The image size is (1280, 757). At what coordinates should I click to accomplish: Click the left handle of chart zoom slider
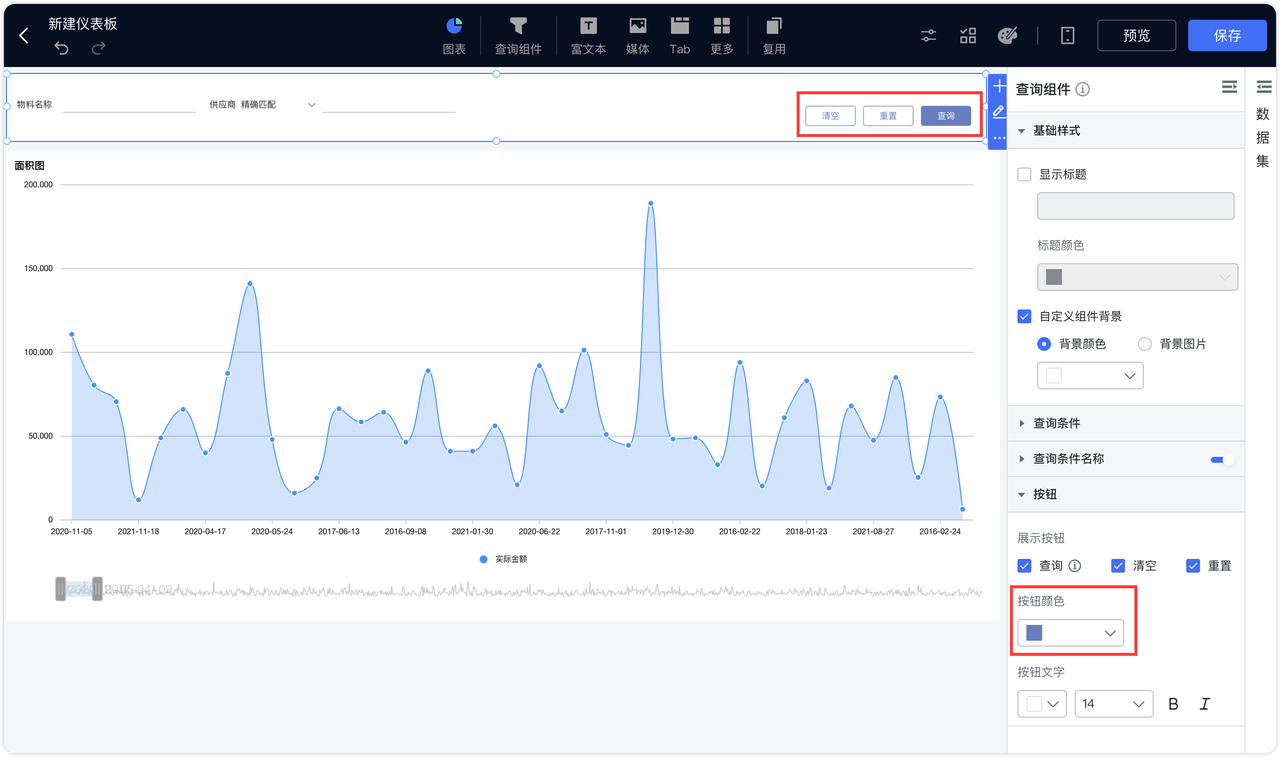[x=60, y=590]
